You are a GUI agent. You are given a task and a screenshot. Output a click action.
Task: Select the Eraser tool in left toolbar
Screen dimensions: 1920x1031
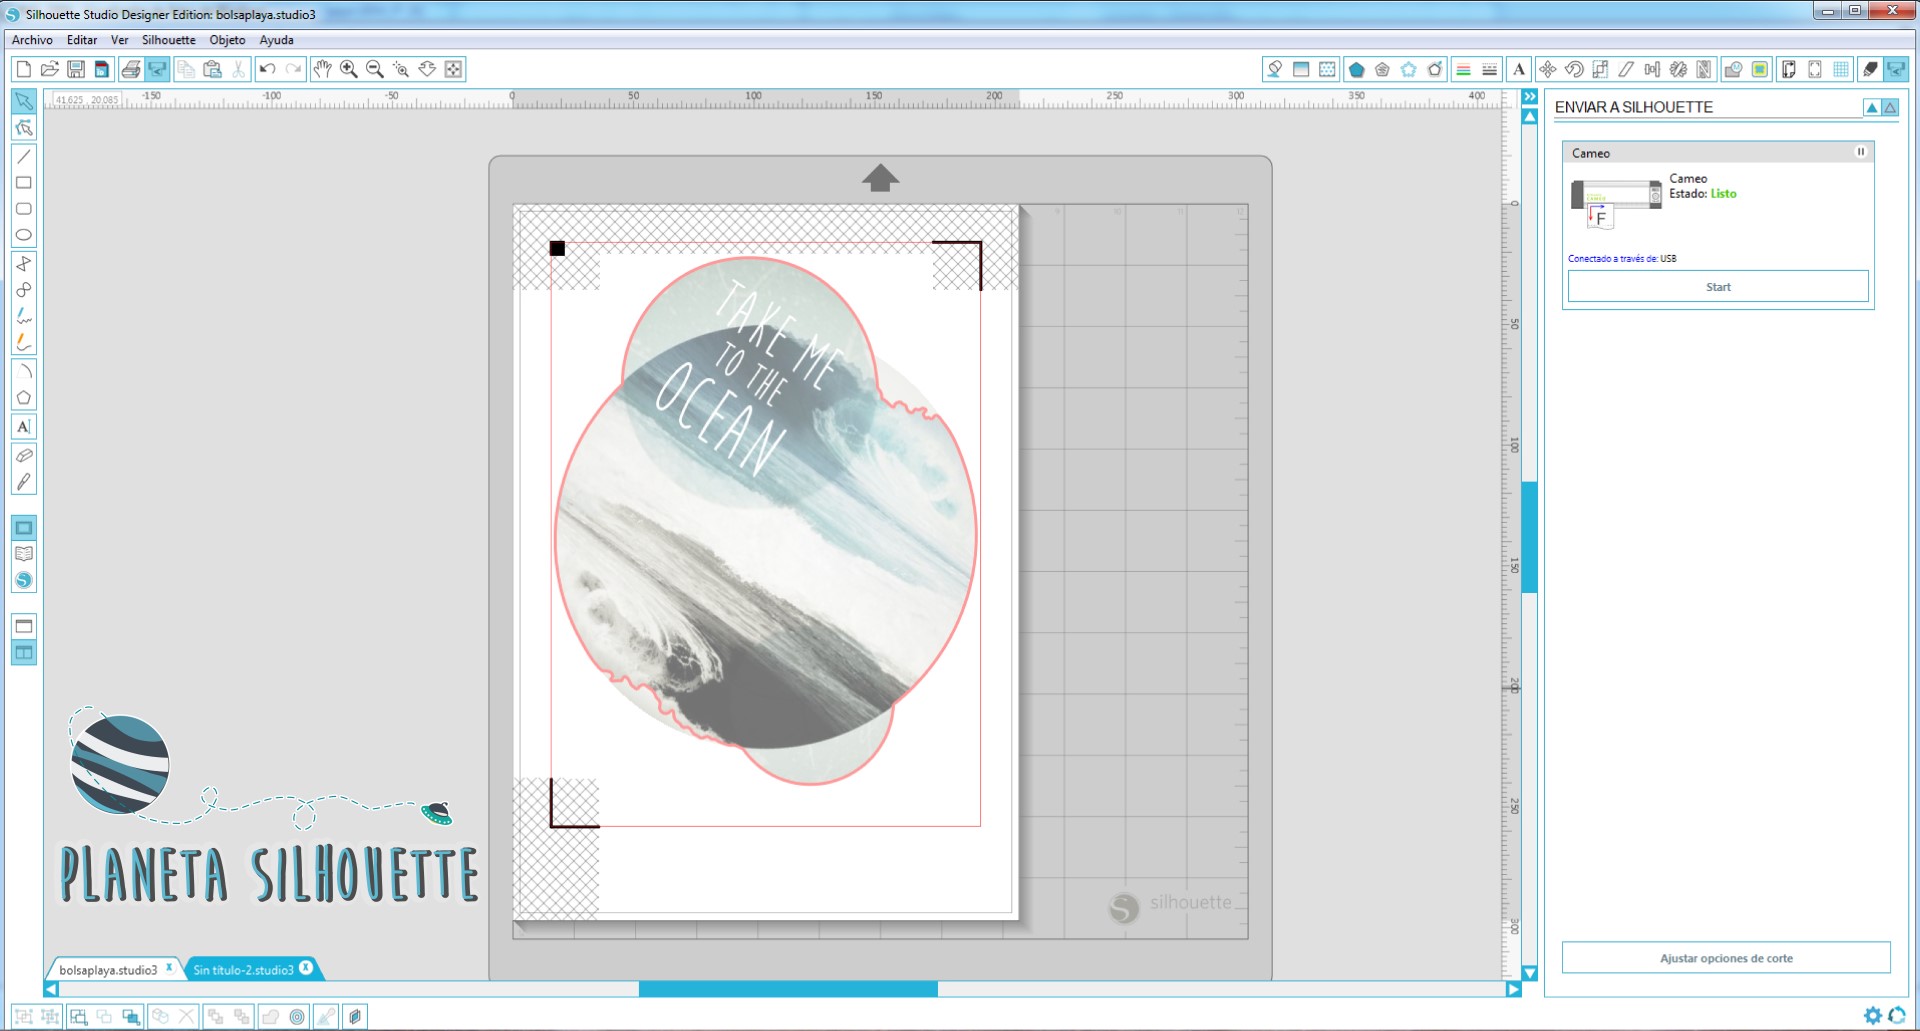(24, 456)
